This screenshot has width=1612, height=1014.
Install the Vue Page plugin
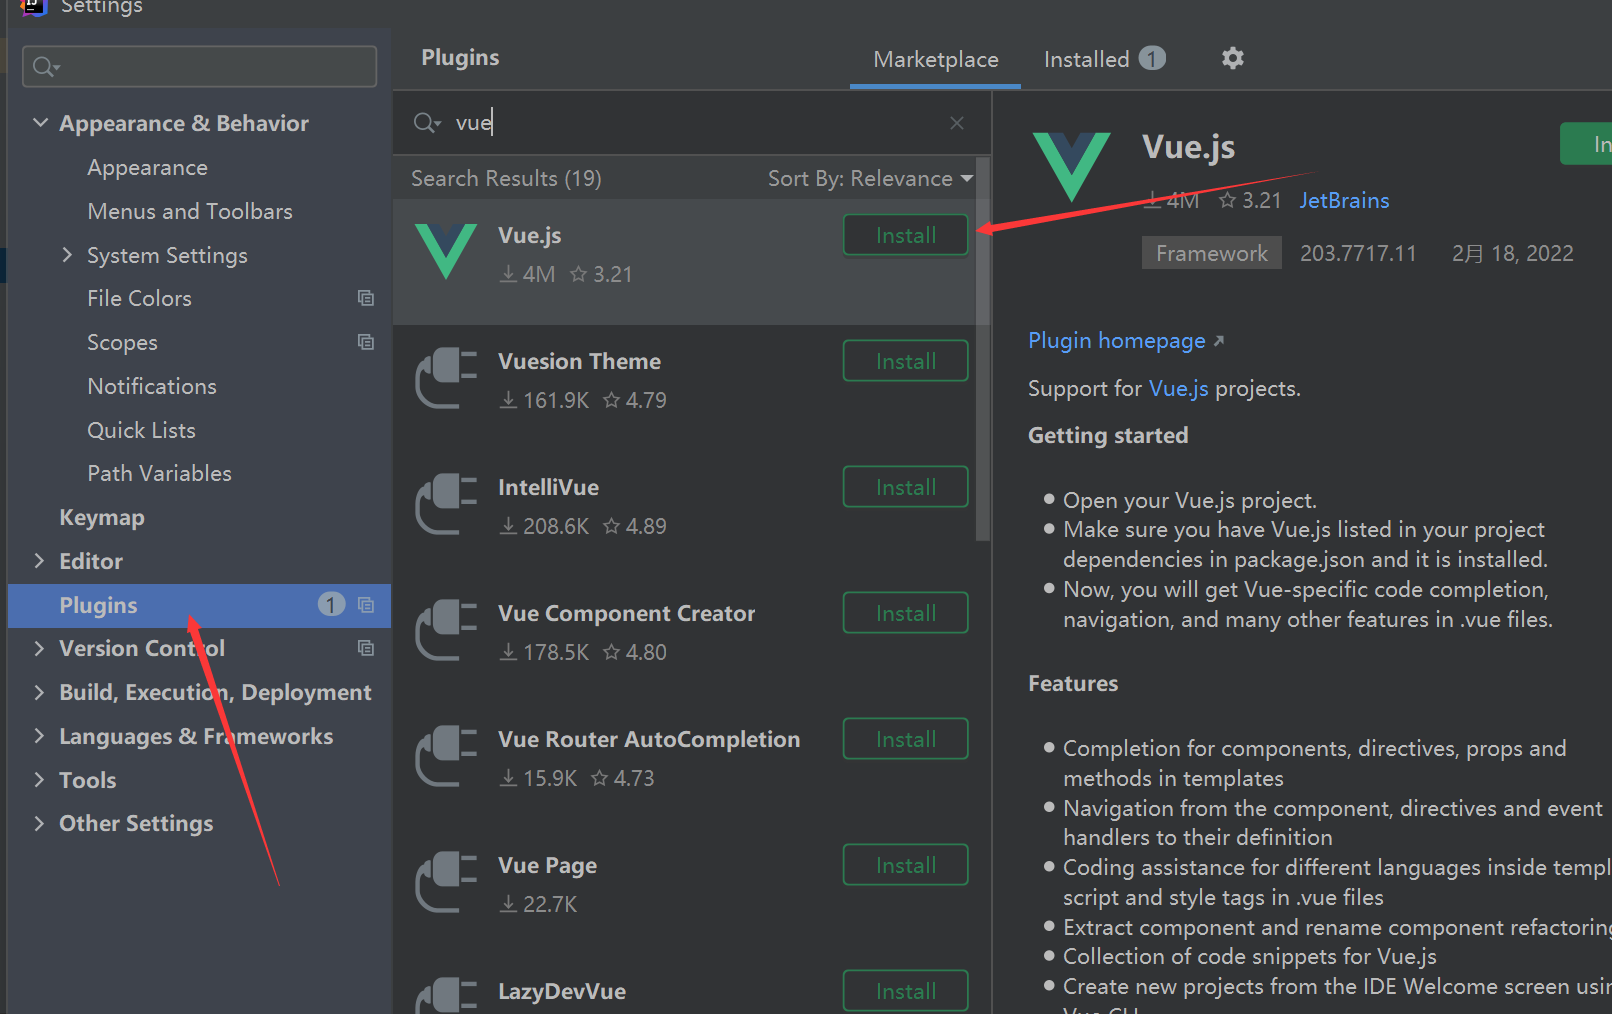(x=906, y=865)
